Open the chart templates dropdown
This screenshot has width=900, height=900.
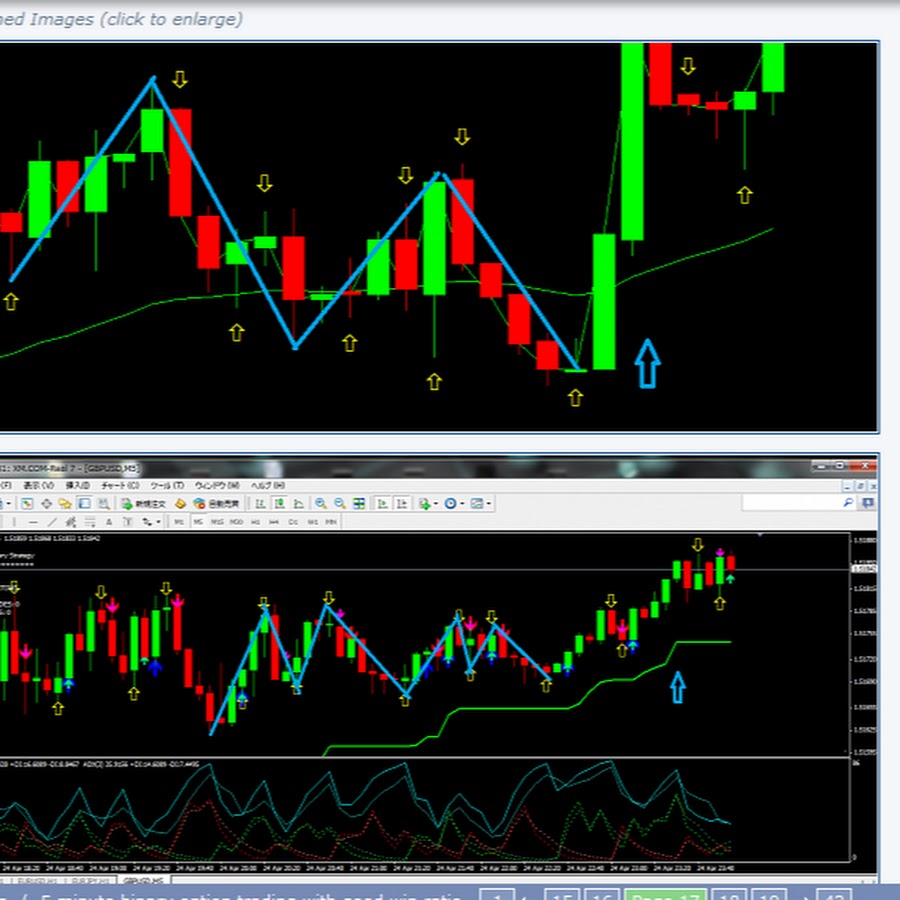coord(481,503)
